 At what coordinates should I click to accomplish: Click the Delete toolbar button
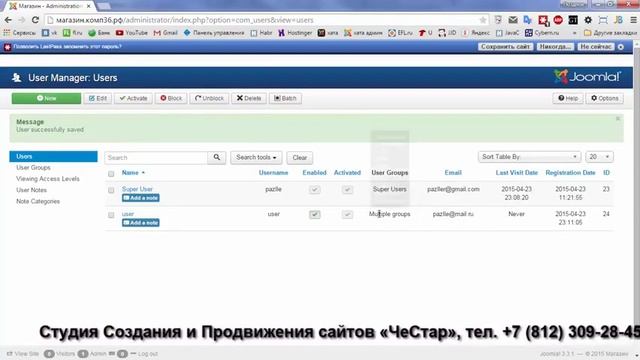[x=249, y=98]
